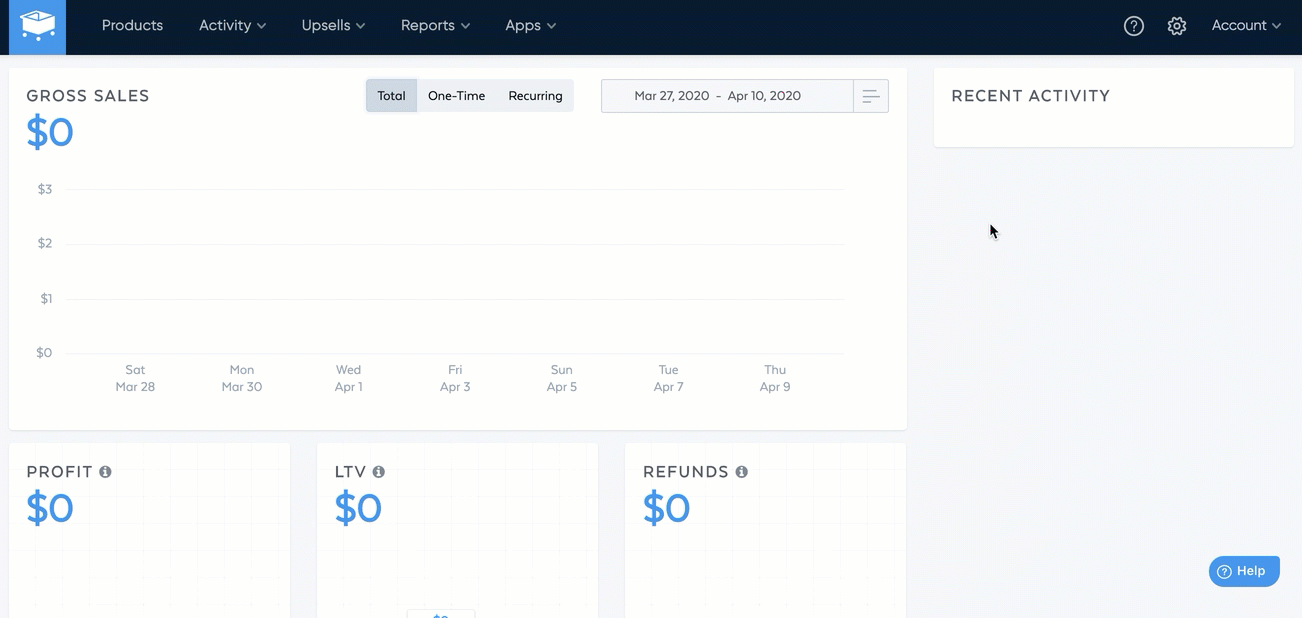The image size is (1302, 618).
Task: Click info icon next to LTV
Action: [379, 472]
